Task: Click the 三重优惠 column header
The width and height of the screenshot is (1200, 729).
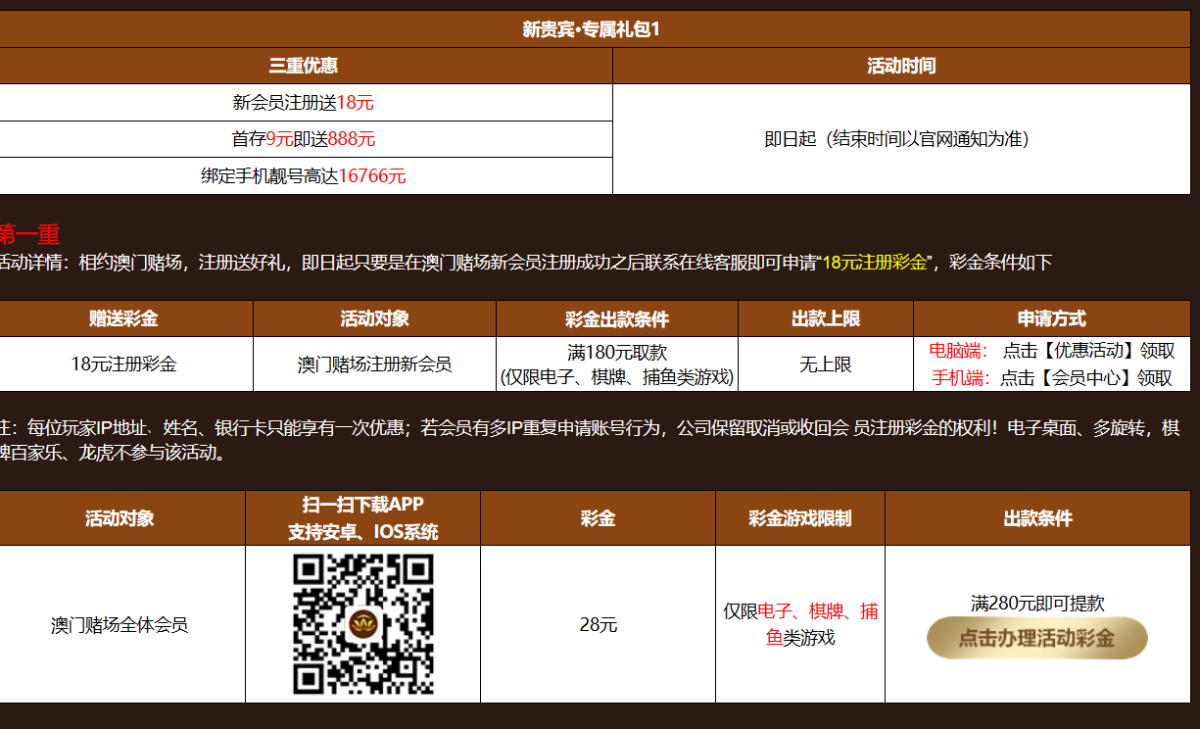Action: pyautogui.click(x=303, y=66)
